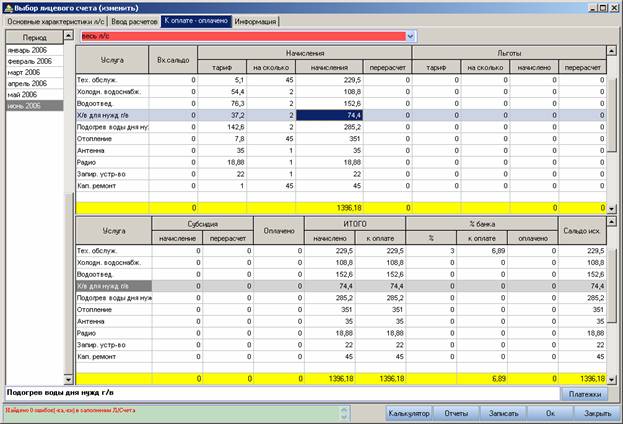Select март 2006 period
623x424 pixels.
click(x=34, y=72)
